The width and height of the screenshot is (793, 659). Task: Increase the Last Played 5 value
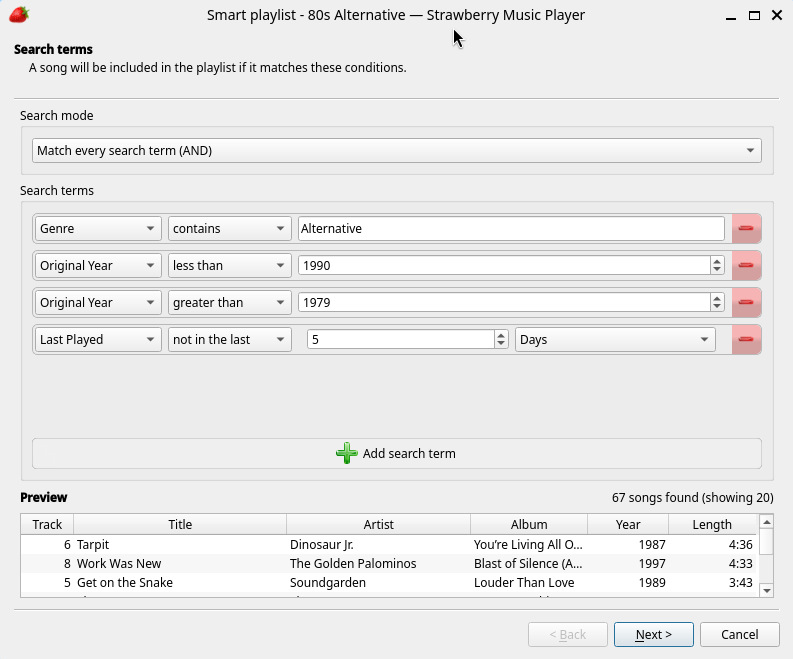pos(501,335)
